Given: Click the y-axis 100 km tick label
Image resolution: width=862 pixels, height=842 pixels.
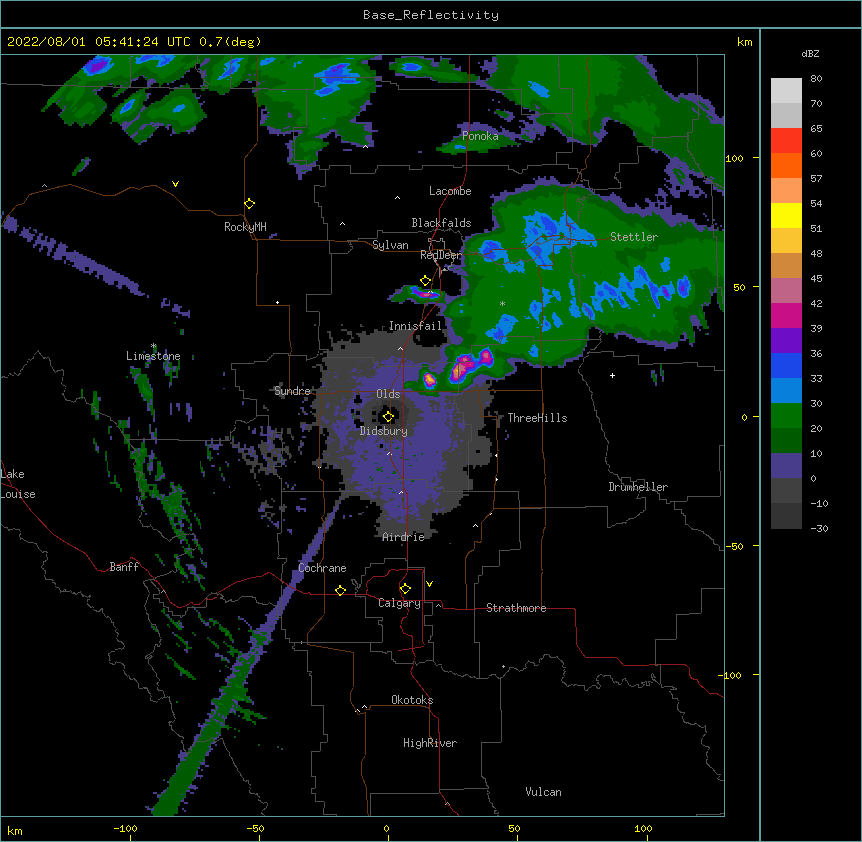Looking at the screenshot, I should point(734,158).
